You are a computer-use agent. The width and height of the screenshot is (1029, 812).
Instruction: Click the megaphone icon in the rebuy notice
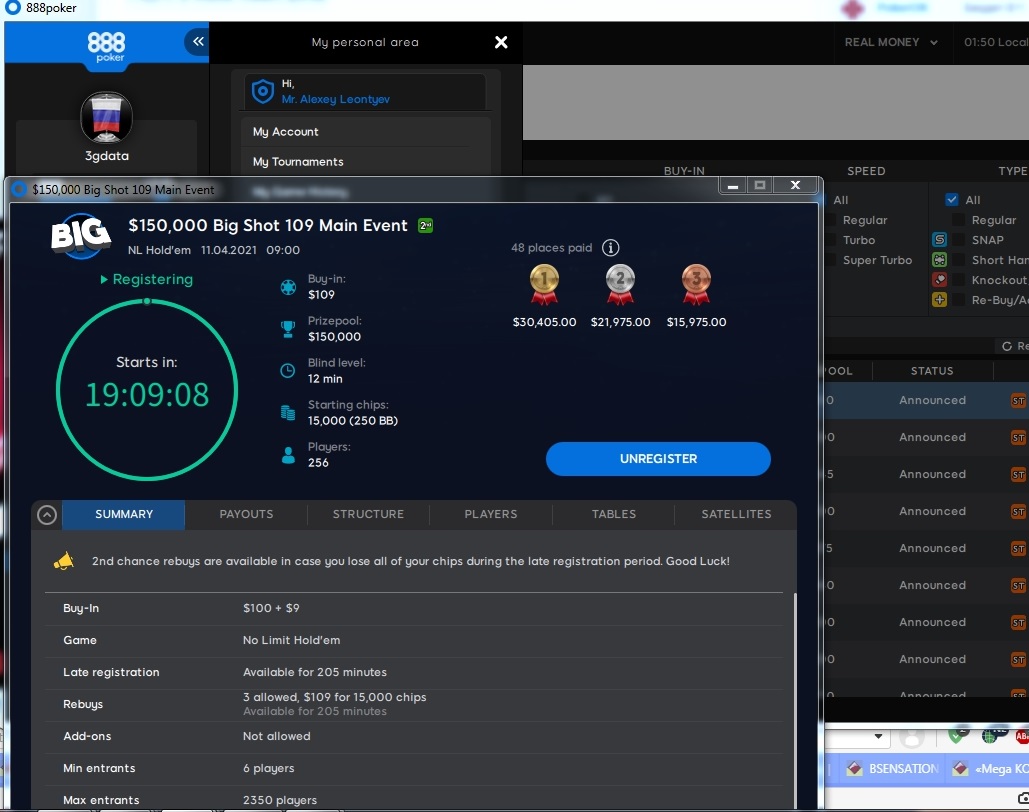[x=64, y=561]
